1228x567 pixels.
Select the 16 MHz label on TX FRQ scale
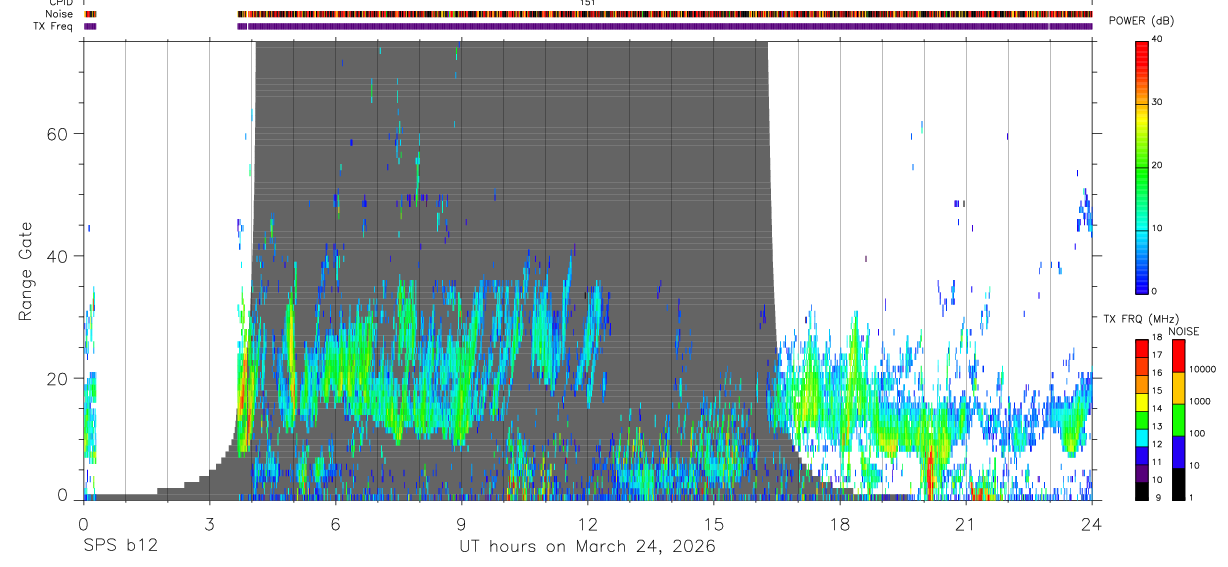pos(1156,372)
